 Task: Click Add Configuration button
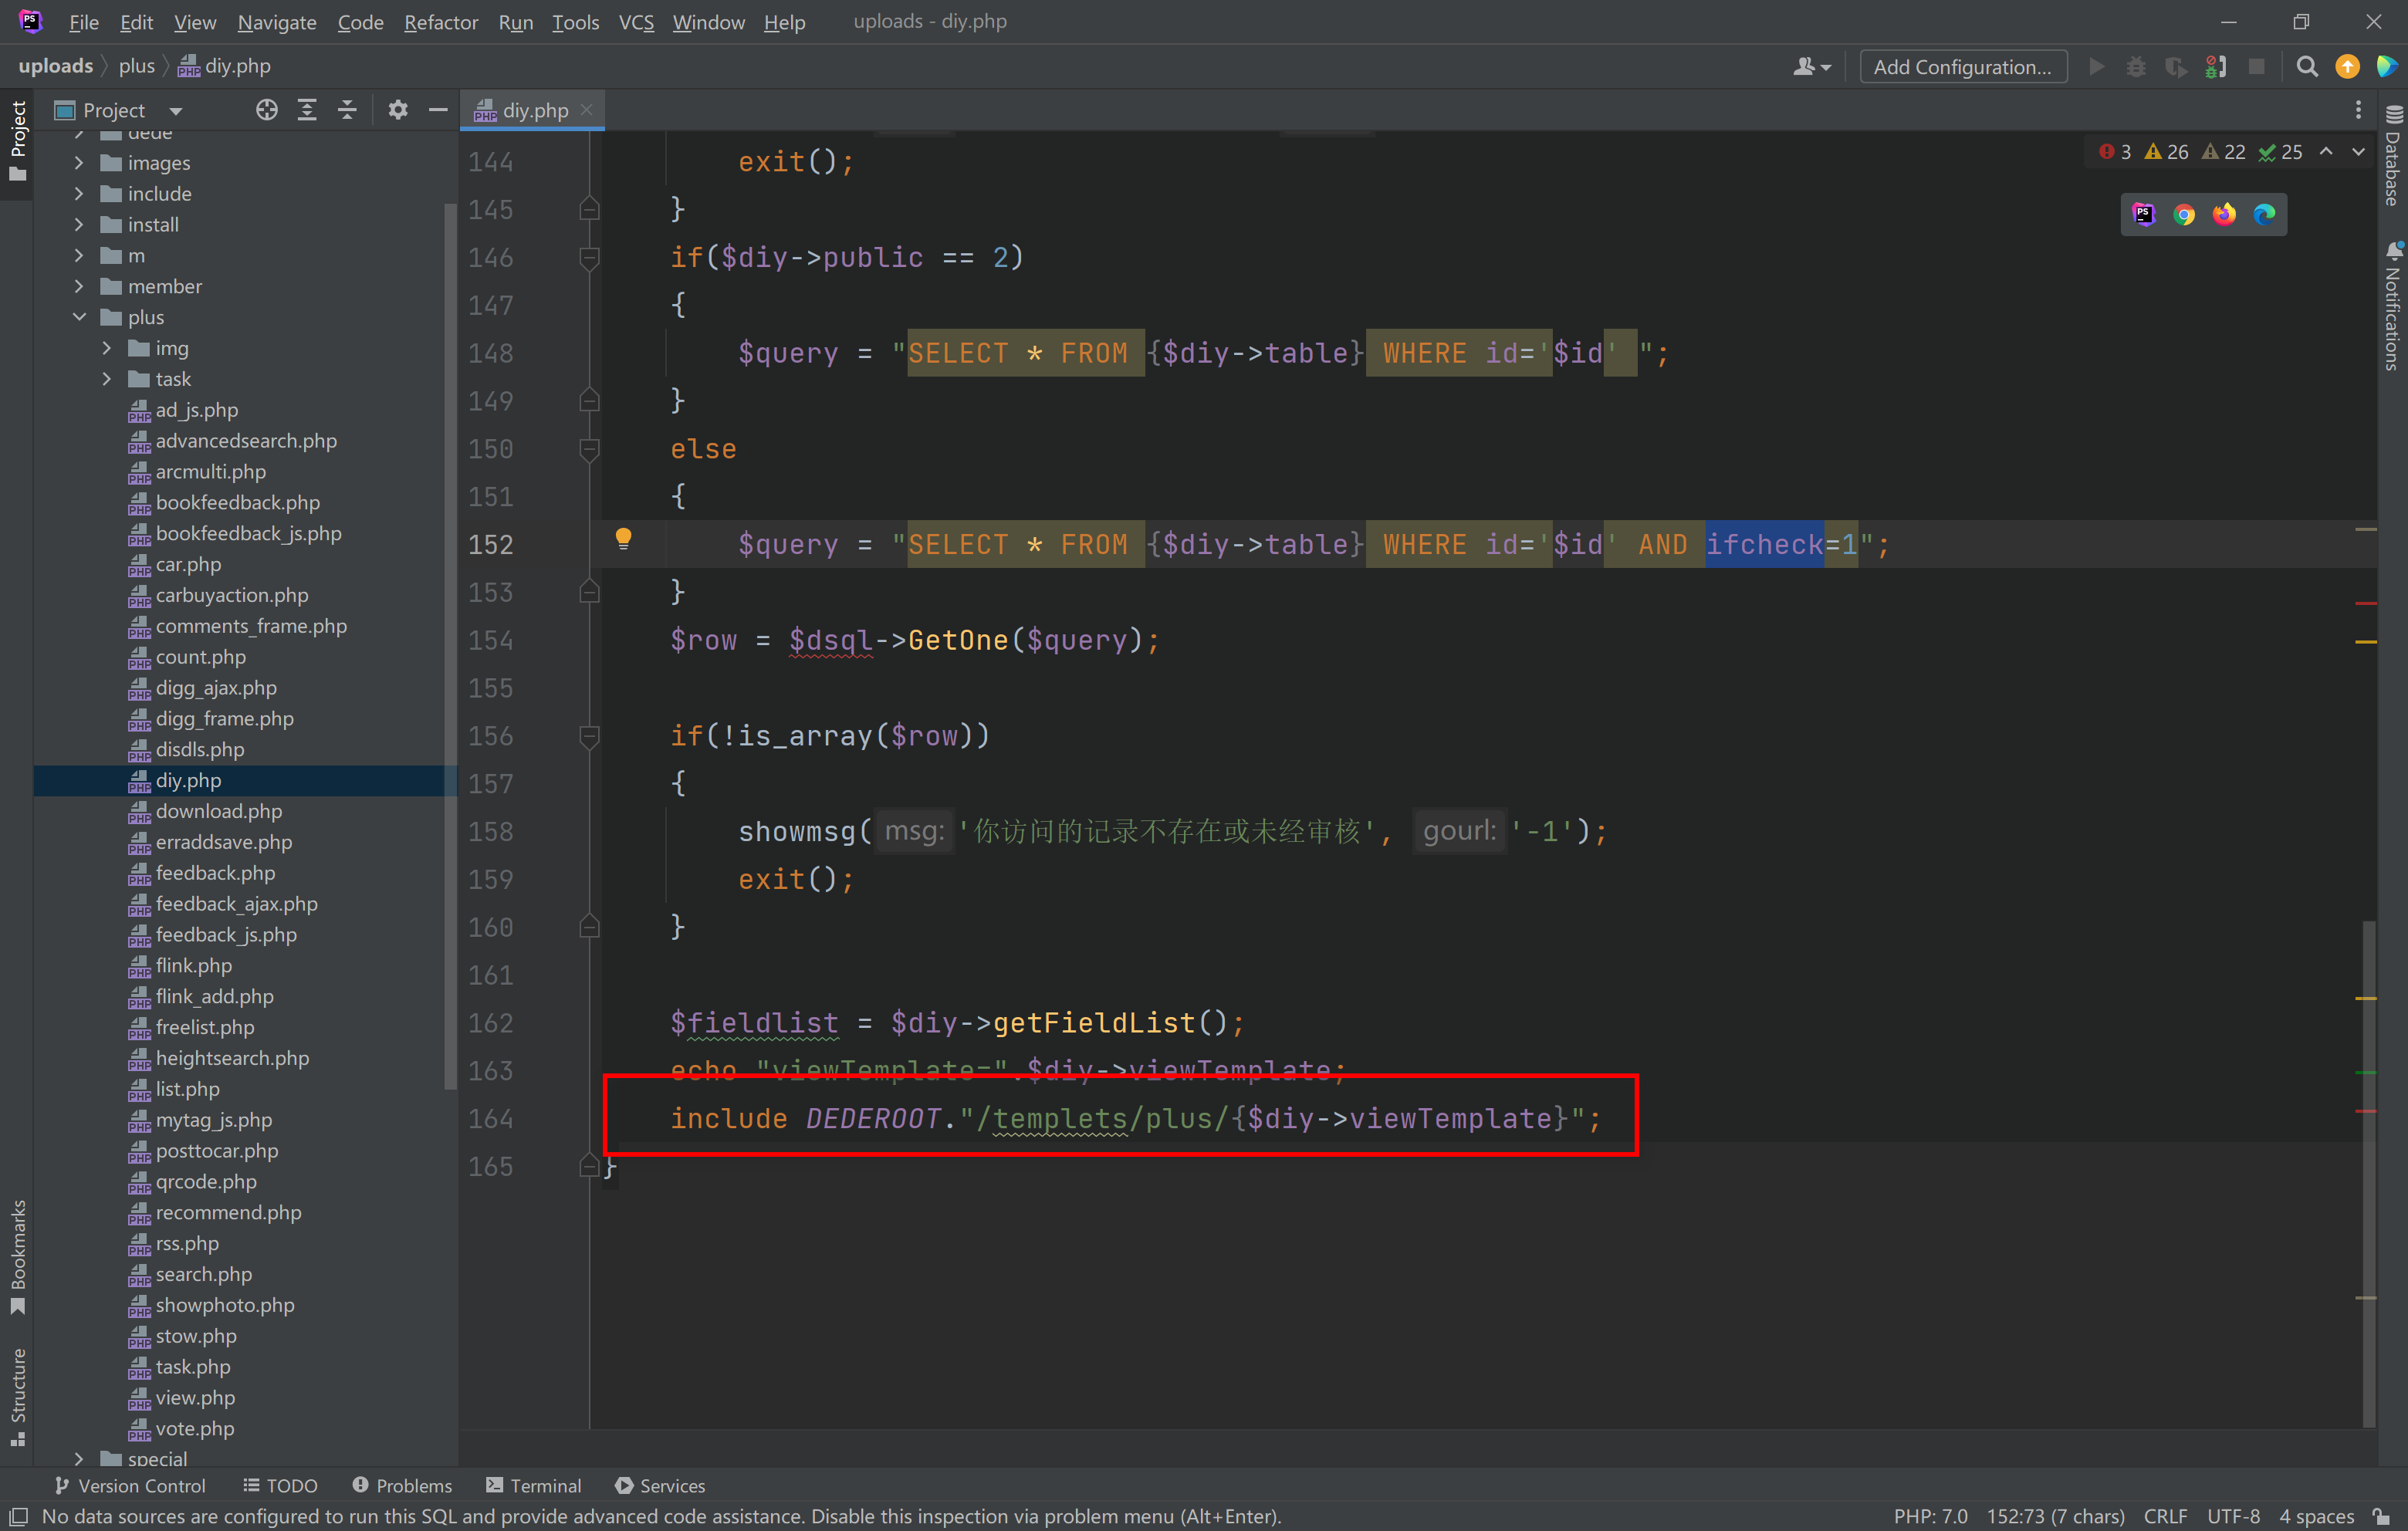[1961, 67]
